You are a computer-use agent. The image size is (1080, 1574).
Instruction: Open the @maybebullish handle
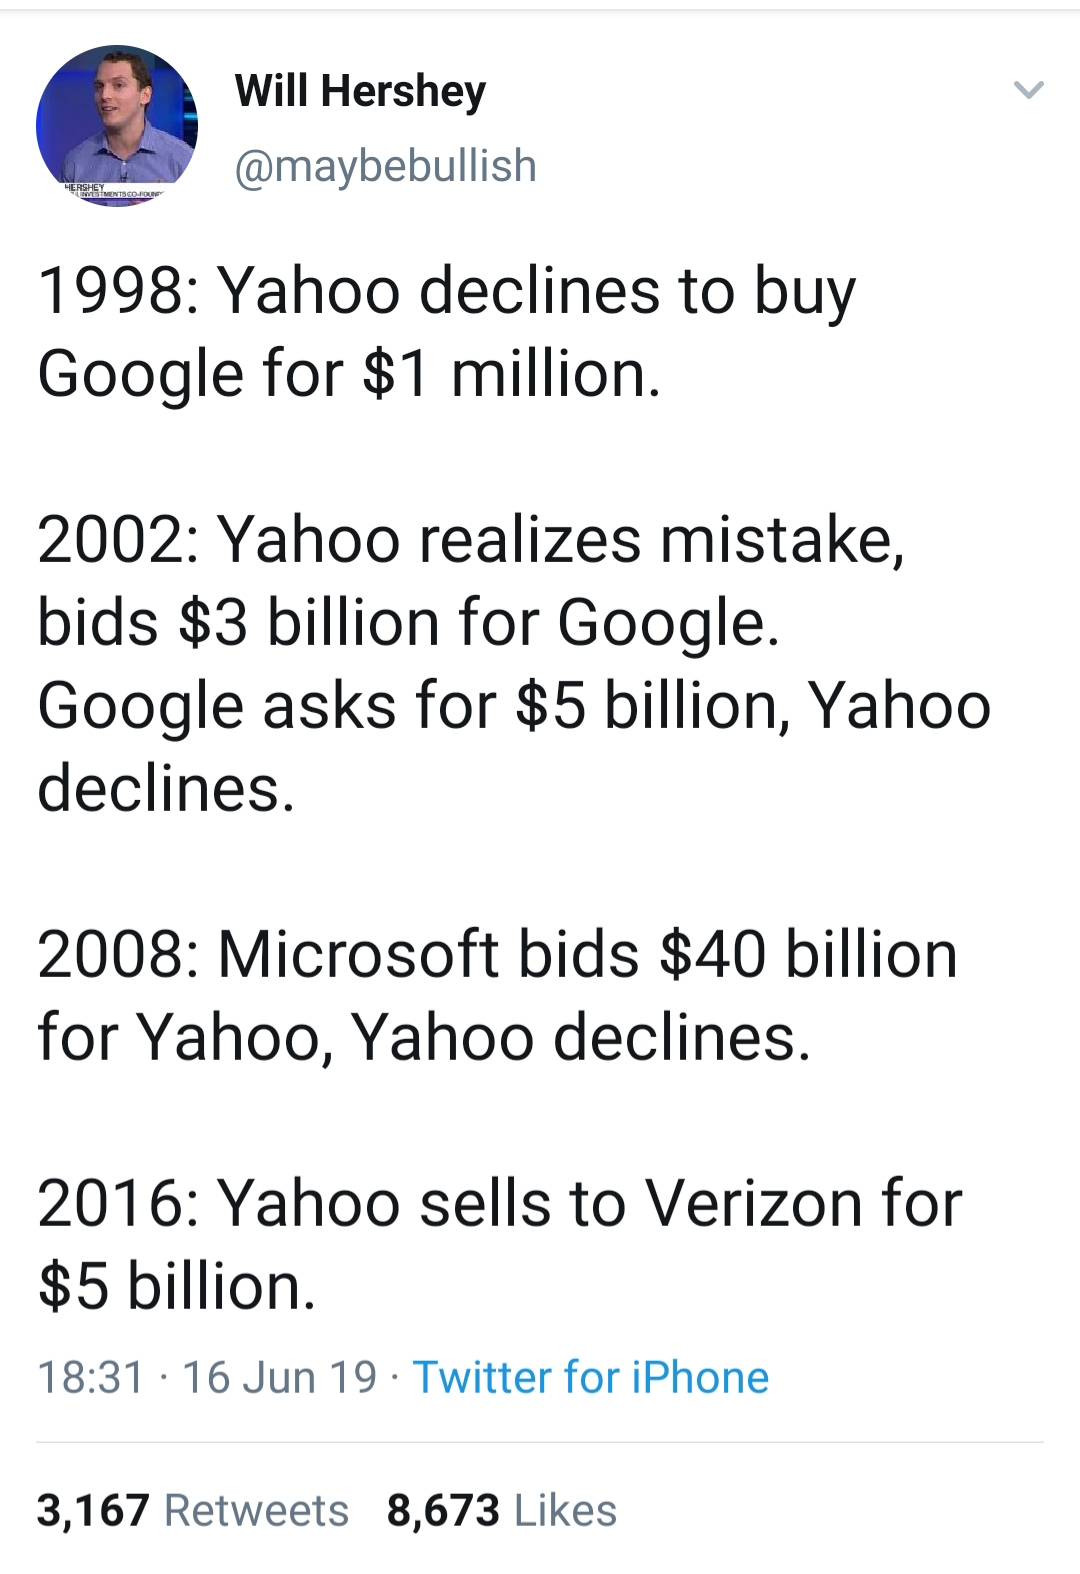click(386, 166)
